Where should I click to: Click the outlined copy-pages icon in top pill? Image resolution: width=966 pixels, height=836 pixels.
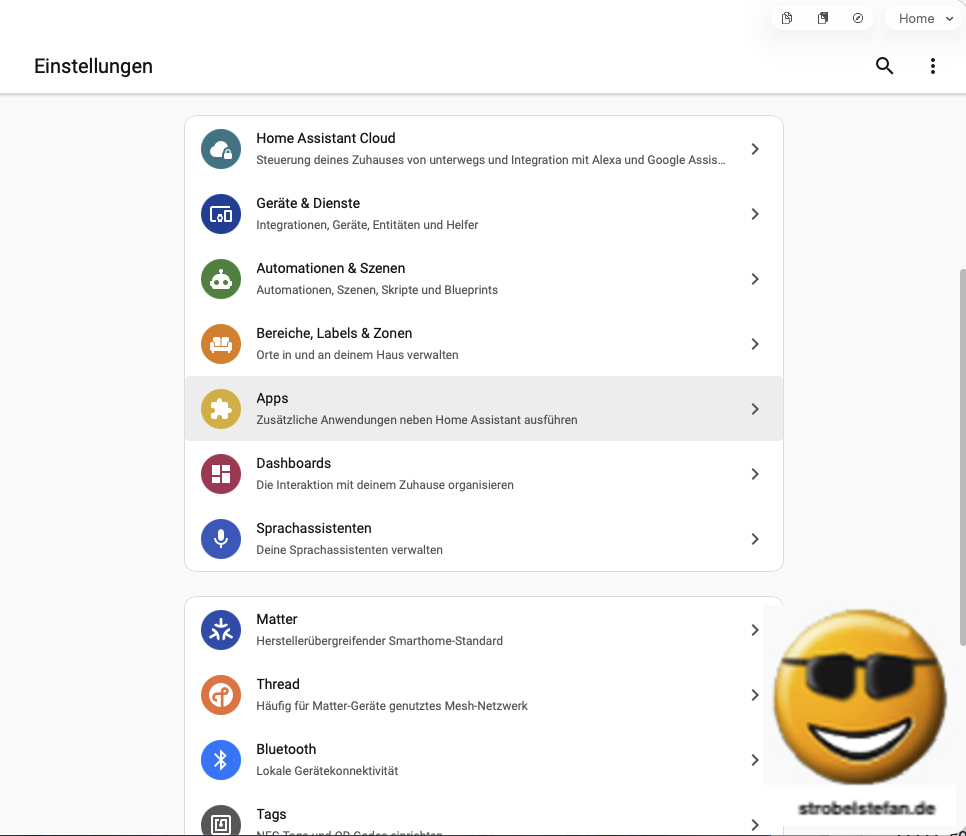pyautogui.click(x=787, y=18)
